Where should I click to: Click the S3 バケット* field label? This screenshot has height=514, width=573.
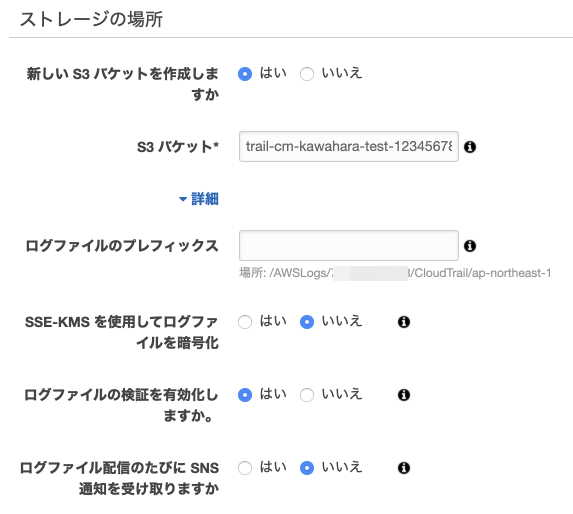tap(178, 147)
